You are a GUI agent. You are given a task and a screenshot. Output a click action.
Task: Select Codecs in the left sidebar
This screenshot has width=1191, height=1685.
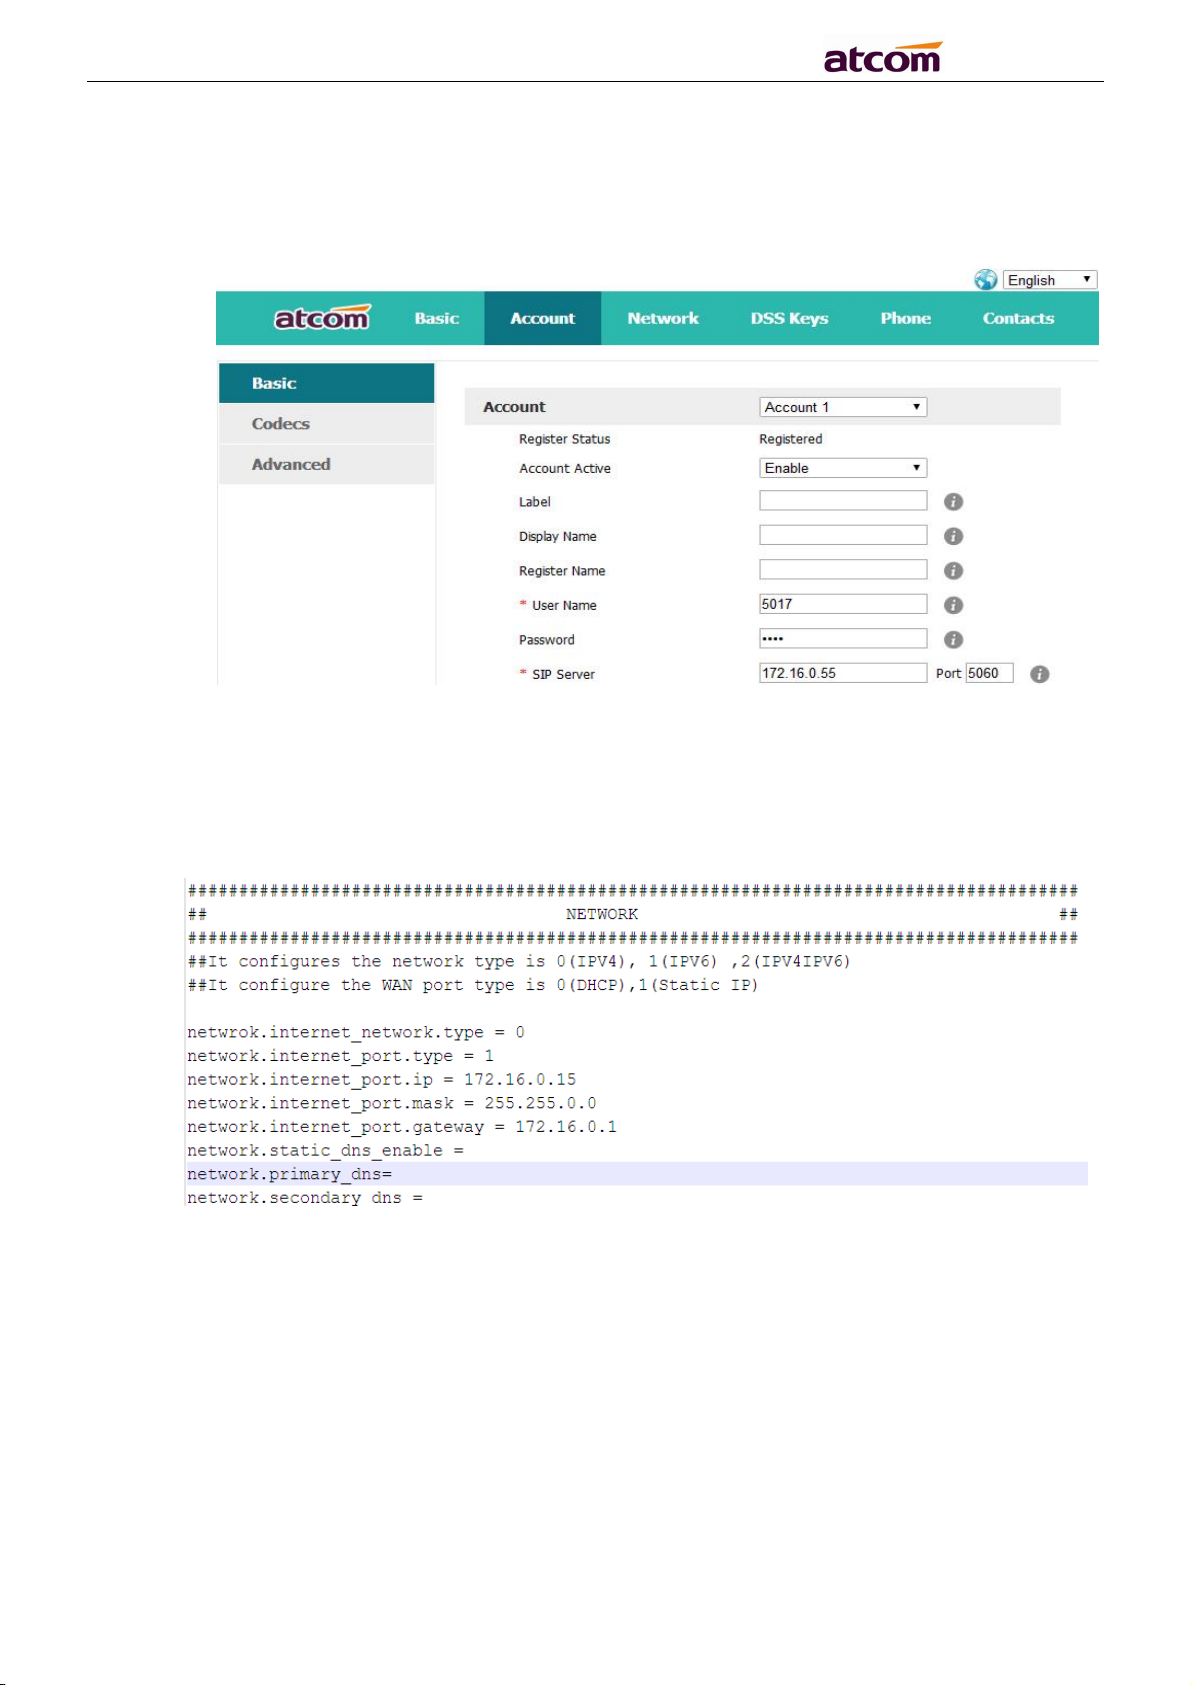tap(281, 424)
